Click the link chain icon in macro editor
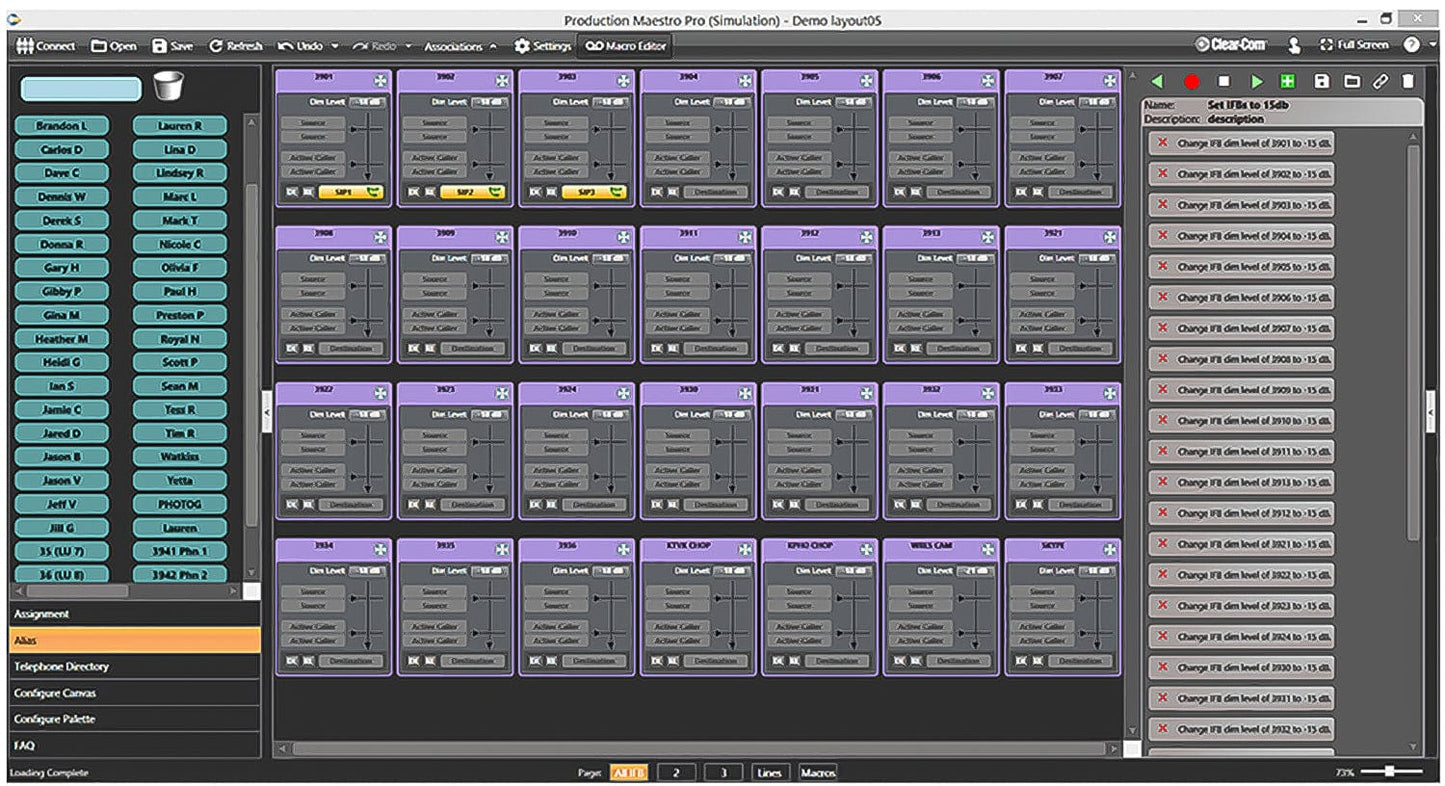The width and height of the screenshot is (1445, 786). click(1381, 82)
